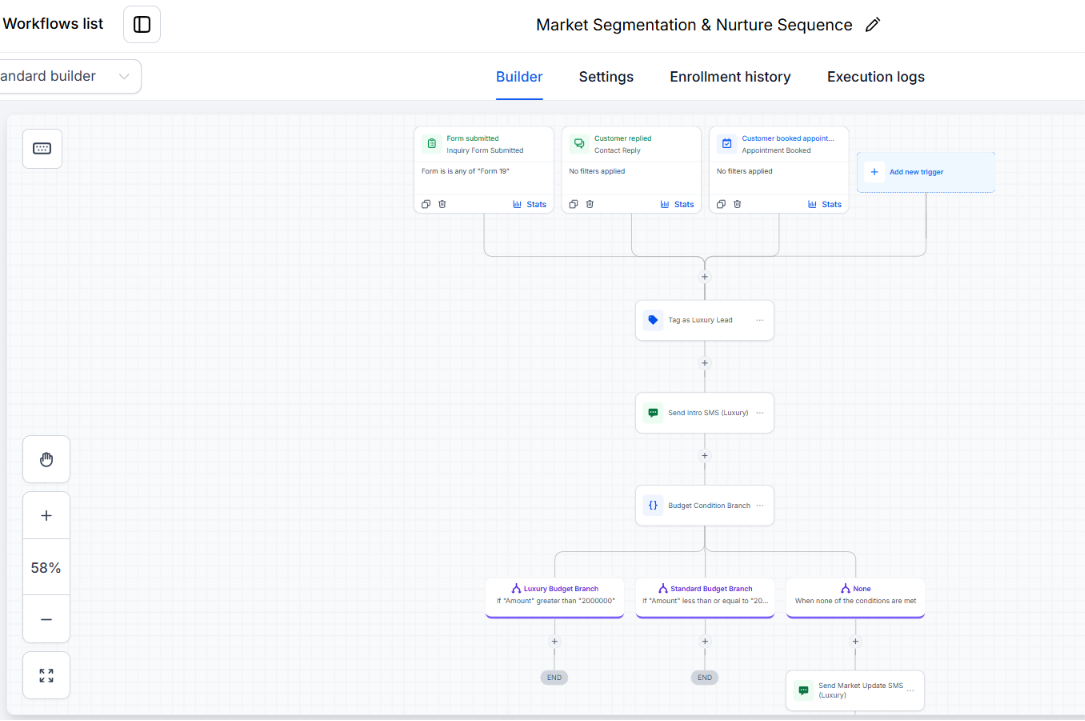Click the tag icon on Tag as Luxury Lead
This screenshot has height=721, width=1085.
653,320
